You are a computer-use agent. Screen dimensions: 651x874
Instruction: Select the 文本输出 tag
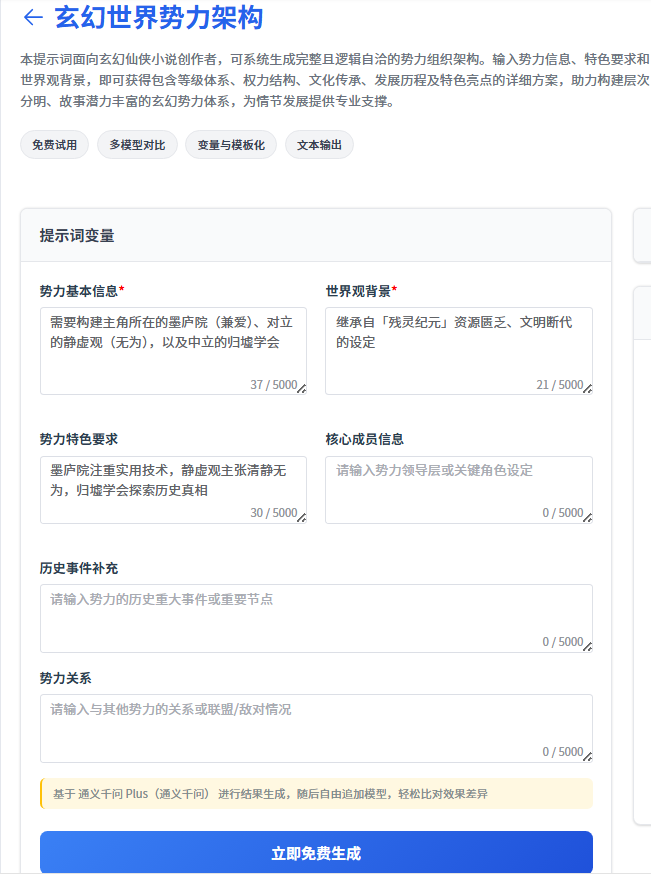[x=319, y=145]
